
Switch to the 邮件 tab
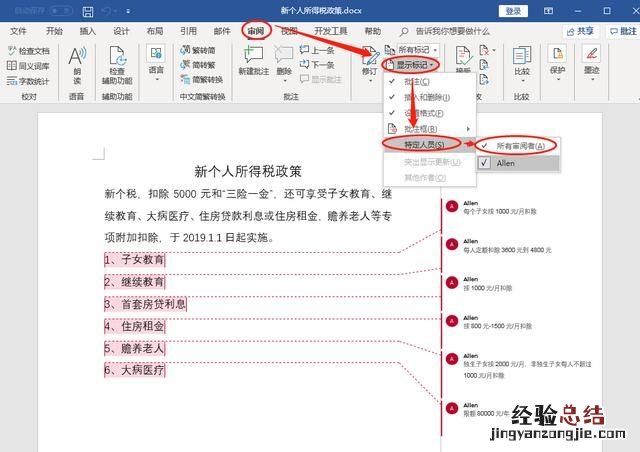point(222,31)
